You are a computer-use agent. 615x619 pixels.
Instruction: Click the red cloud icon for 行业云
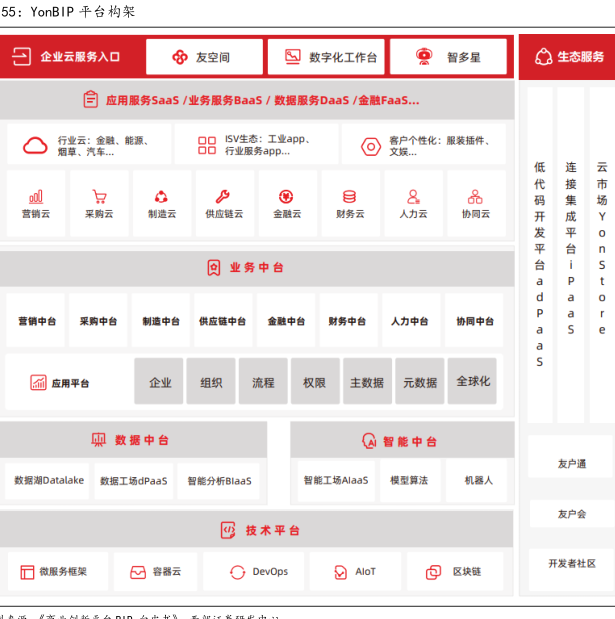[x=35, y=145]
